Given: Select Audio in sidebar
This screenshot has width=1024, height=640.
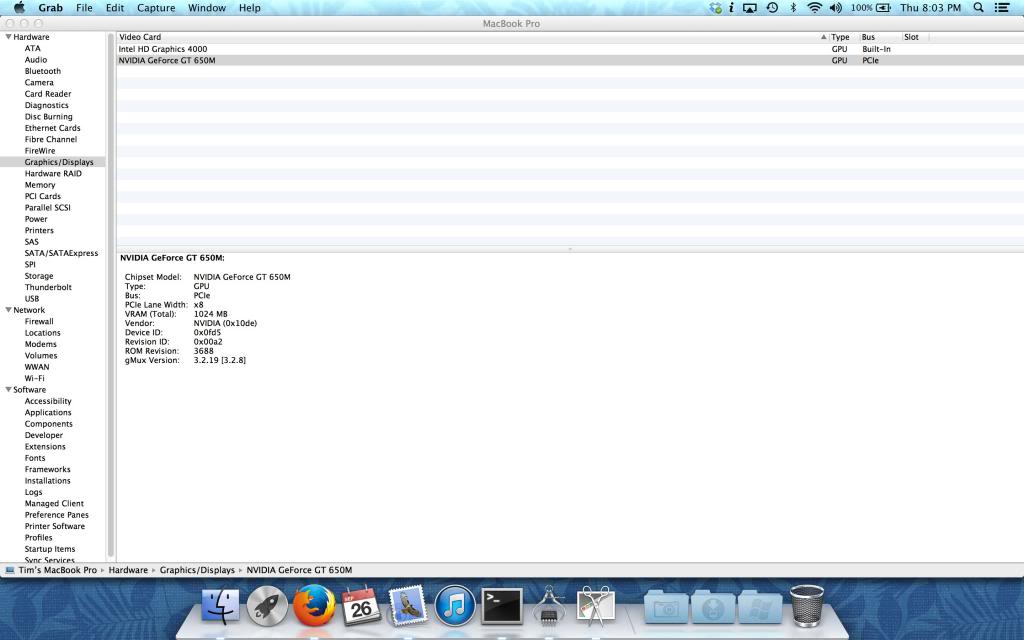Looking at the screenshot, I should pos(36,59).
